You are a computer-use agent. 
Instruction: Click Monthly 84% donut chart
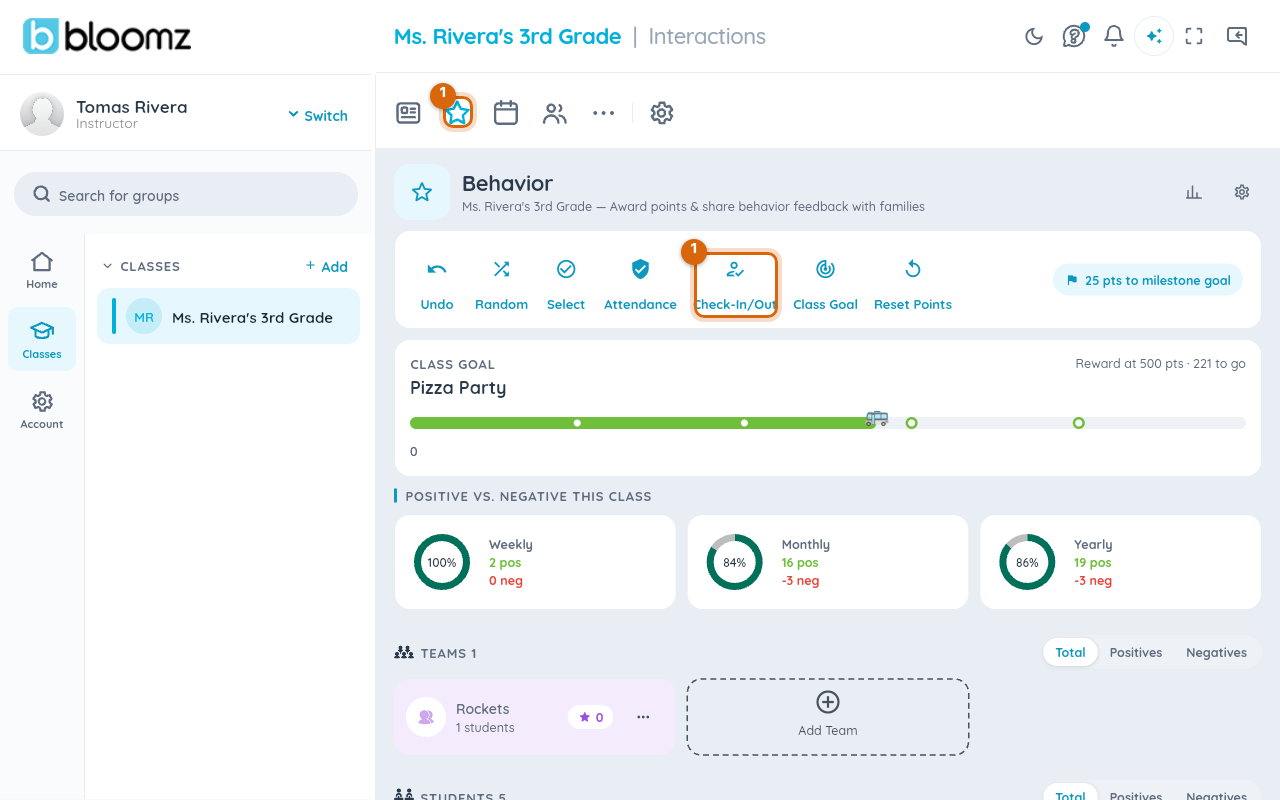click(735, 562)
